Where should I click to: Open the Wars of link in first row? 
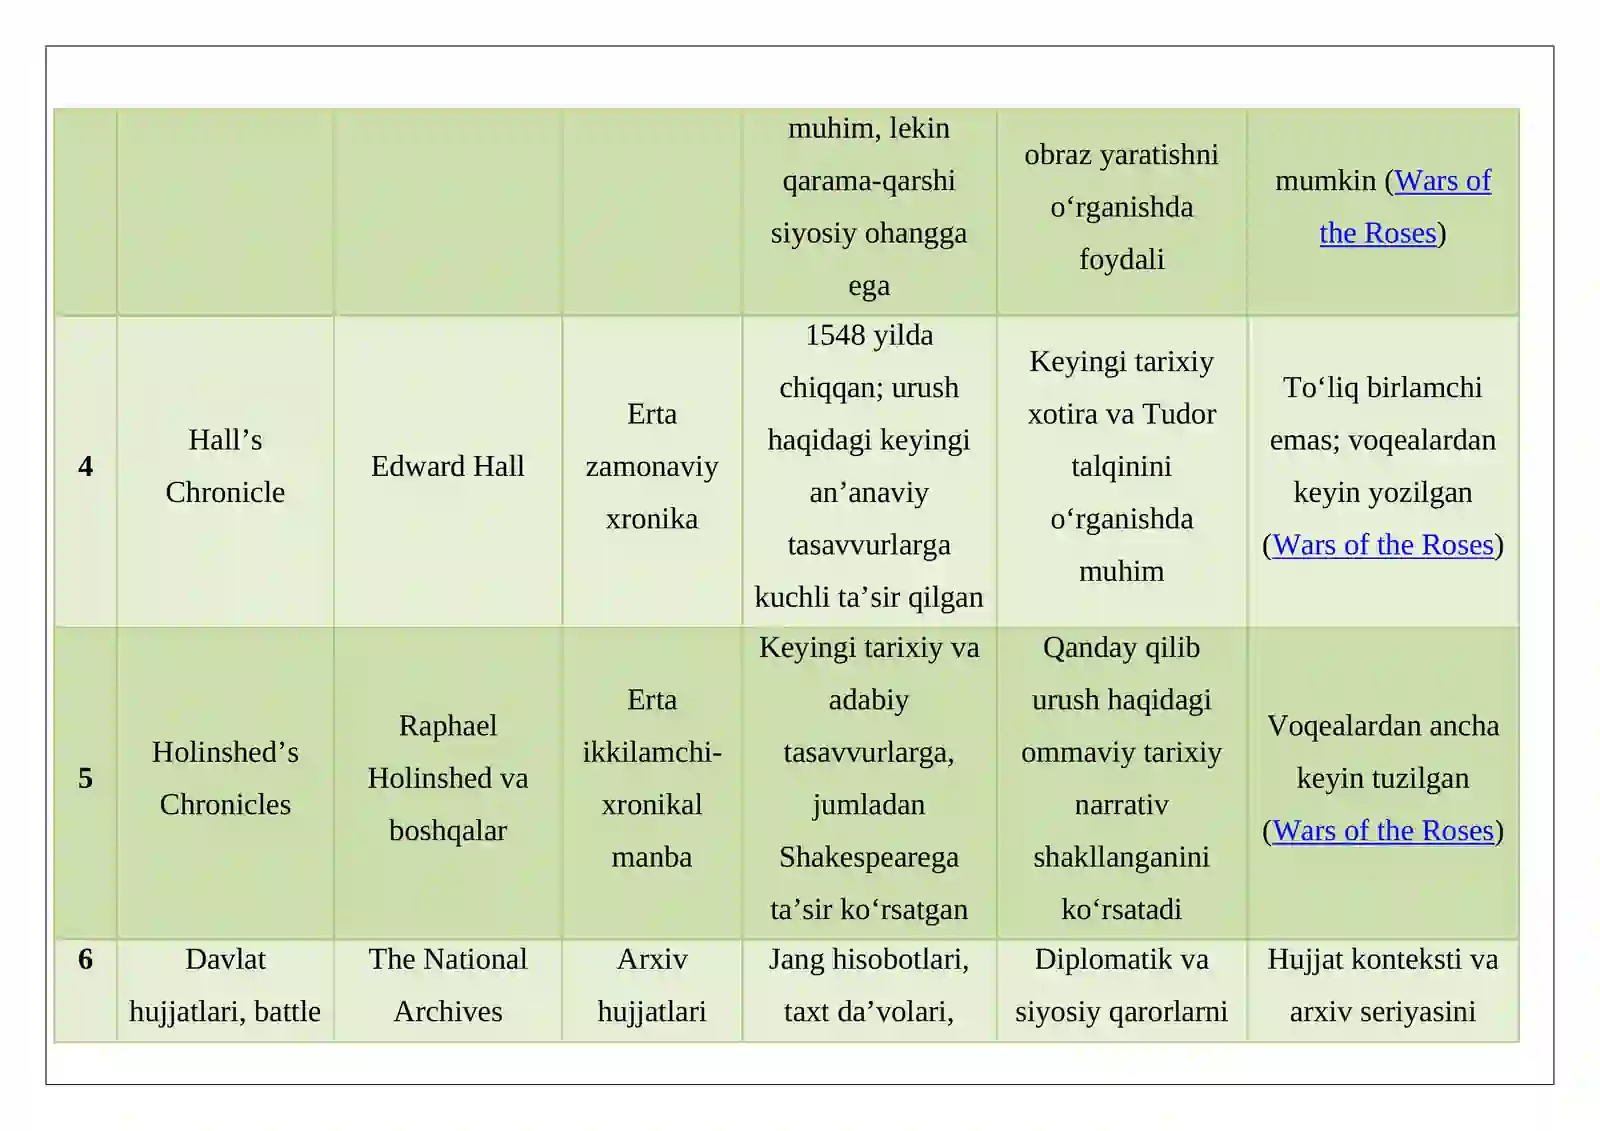click(1442, 181)
